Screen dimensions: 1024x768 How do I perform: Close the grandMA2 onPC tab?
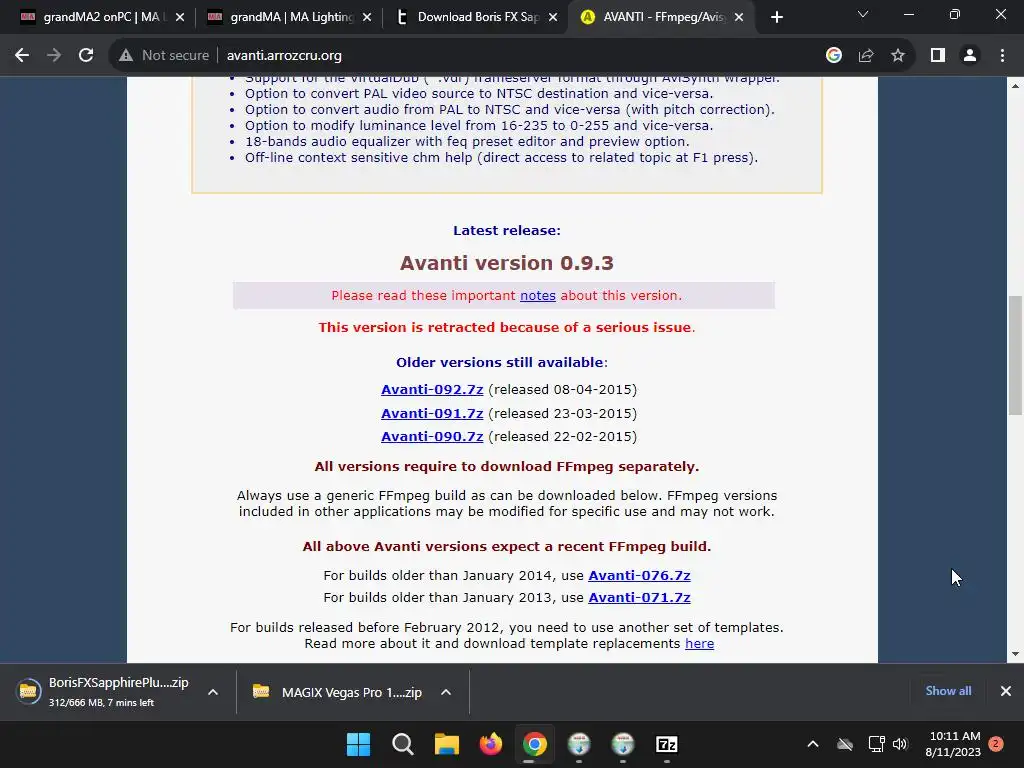click(180, 18)
